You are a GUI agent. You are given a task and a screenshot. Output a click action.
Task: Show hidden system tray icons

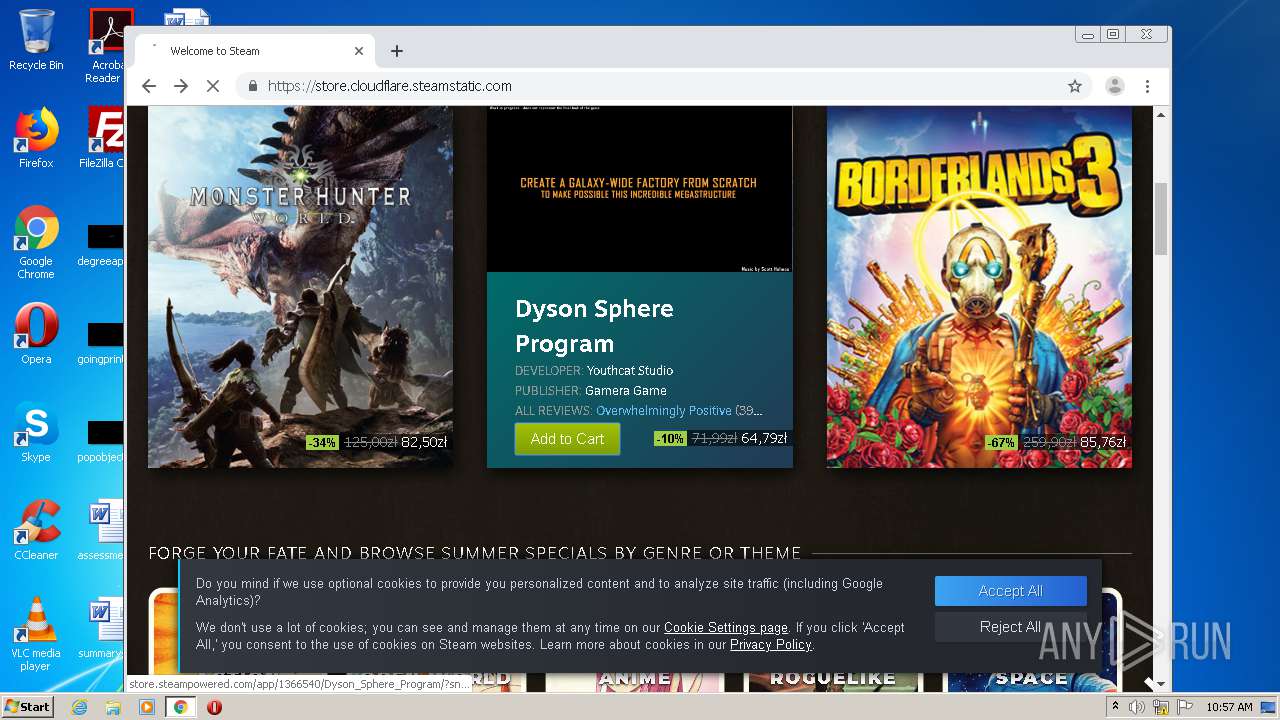[1115, 707]
